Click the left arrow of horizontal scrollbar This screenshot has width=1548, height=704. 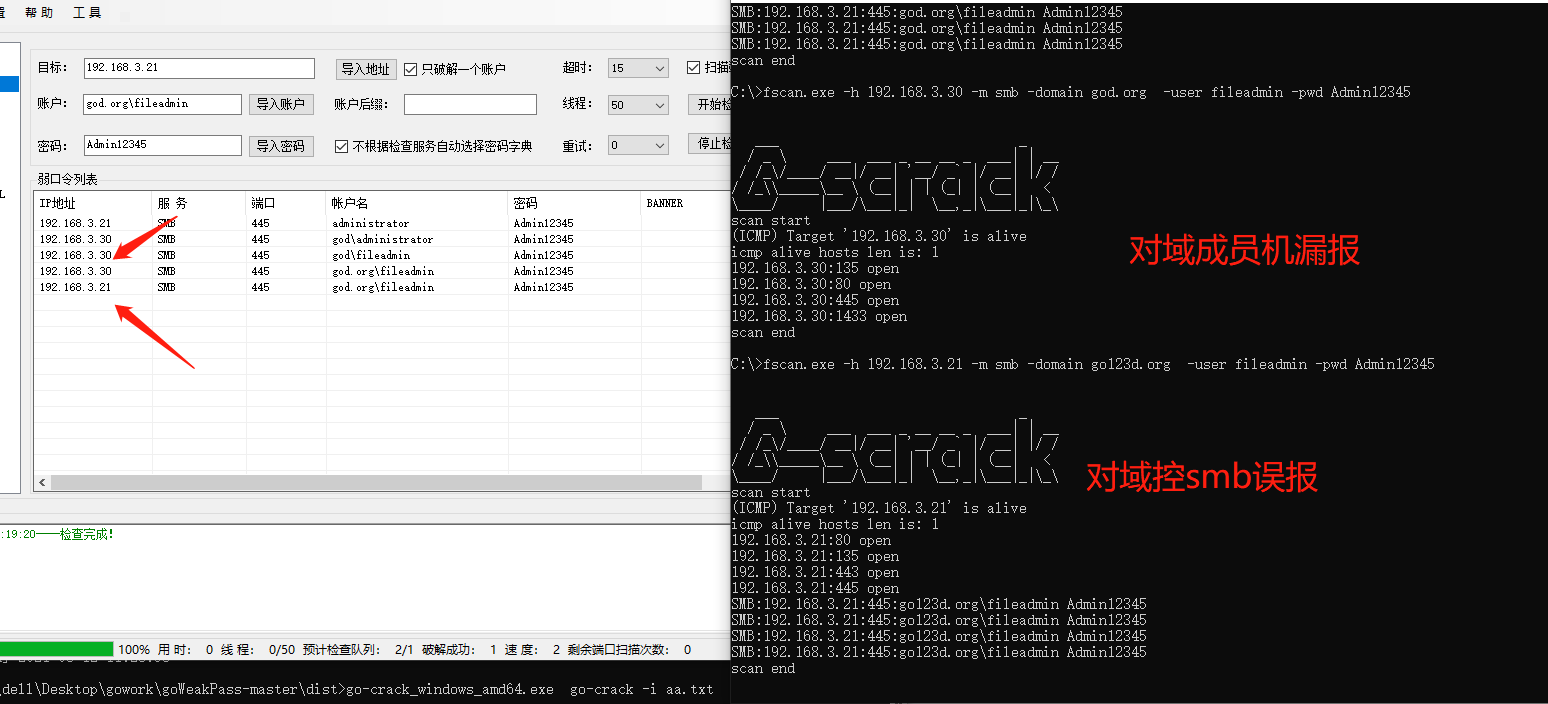[42, 483]
